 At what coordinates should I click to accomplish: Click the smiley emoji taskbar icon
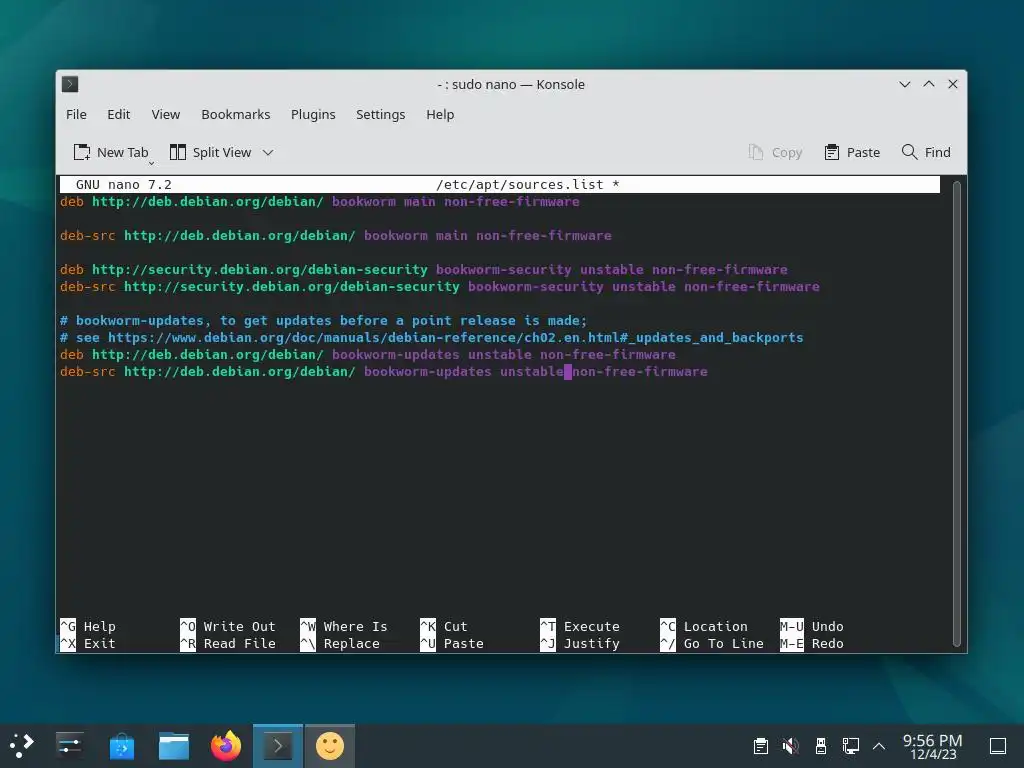tap(330, 746)
